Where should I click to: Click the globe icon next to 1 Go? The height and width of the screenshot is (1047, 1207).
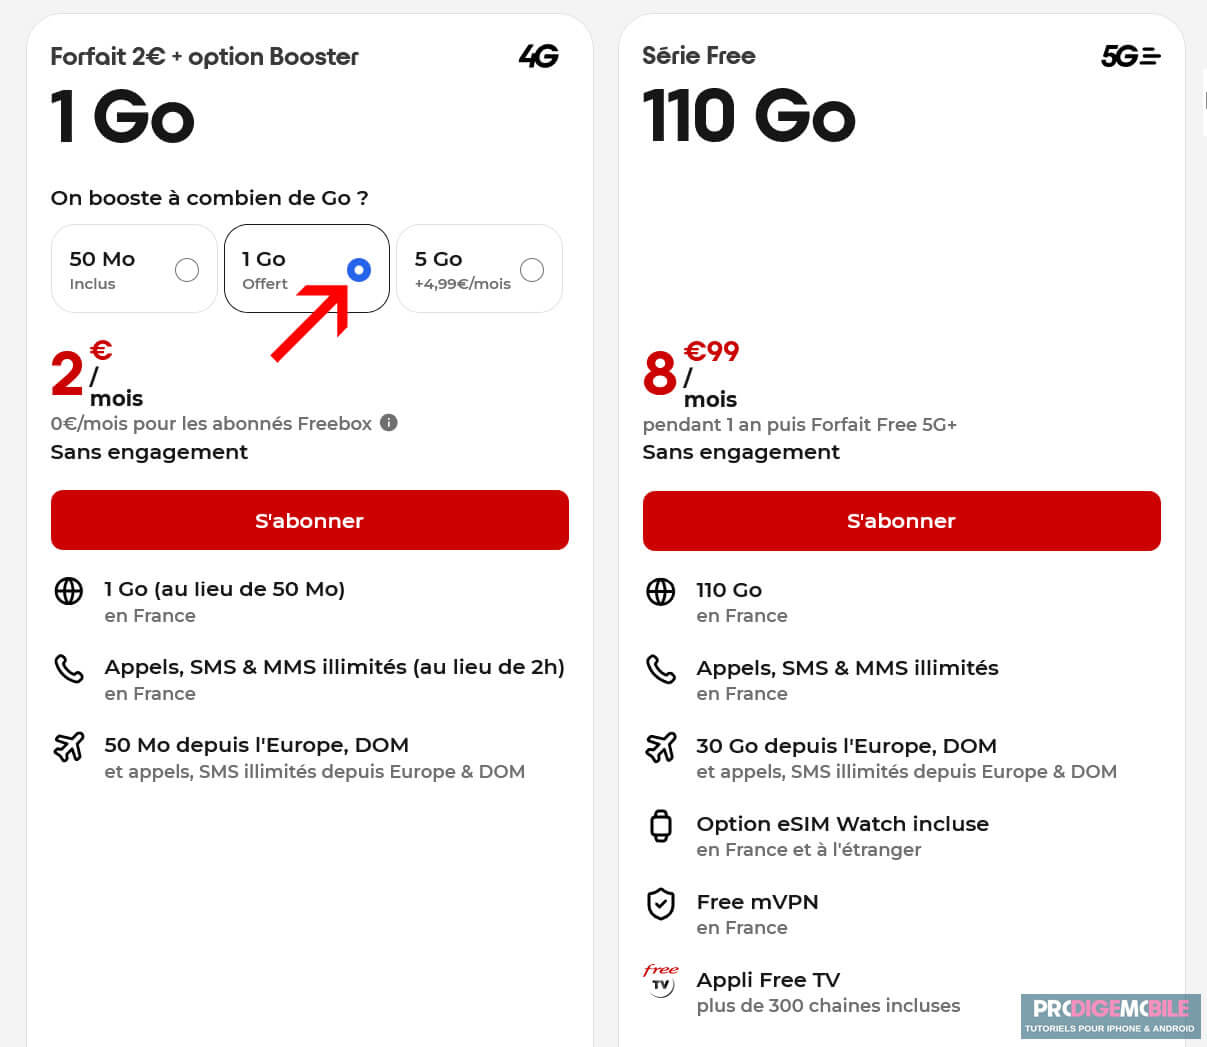[68, 591]
